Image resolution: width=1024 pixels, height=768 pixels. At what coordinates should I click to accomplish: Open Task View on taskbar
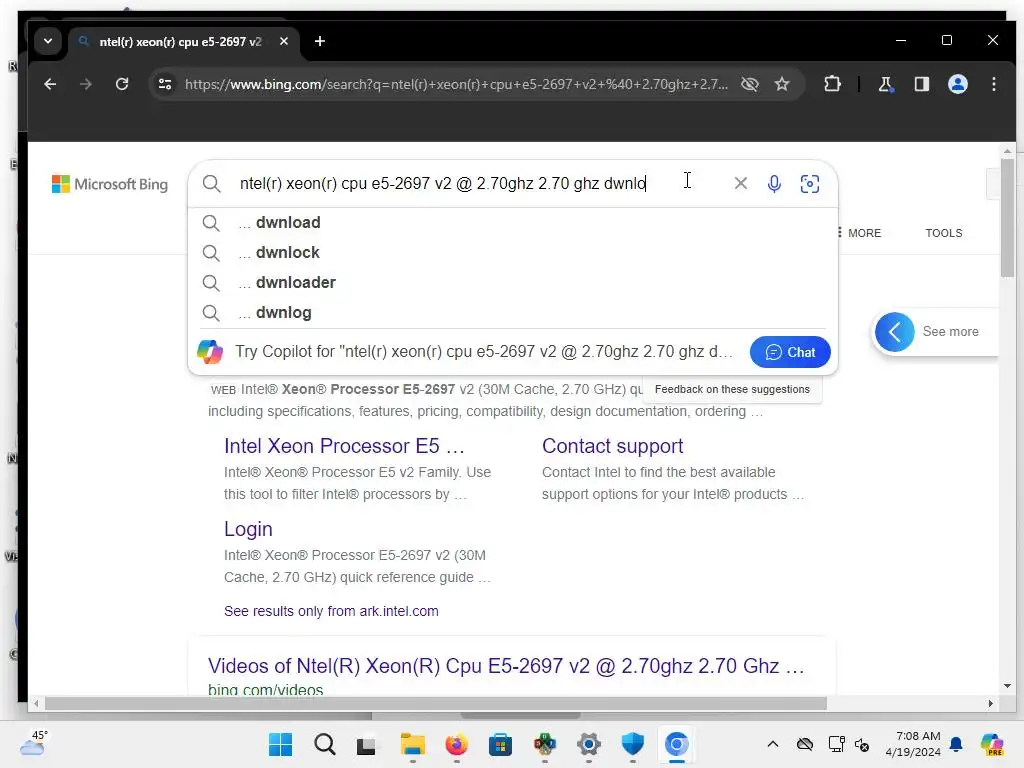tap(366, 744)
